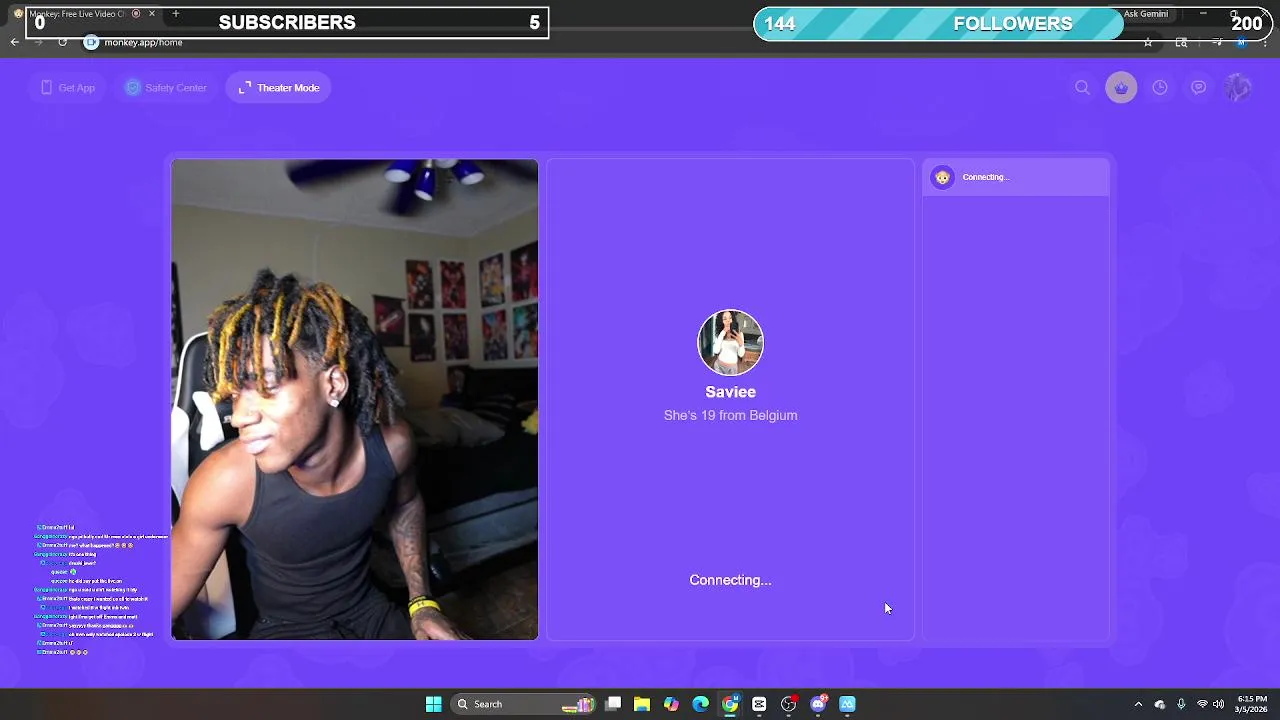Open Chrome profile avatar
The width and height of the screenshot is (1280, 720).
[x=1241, y=42]
